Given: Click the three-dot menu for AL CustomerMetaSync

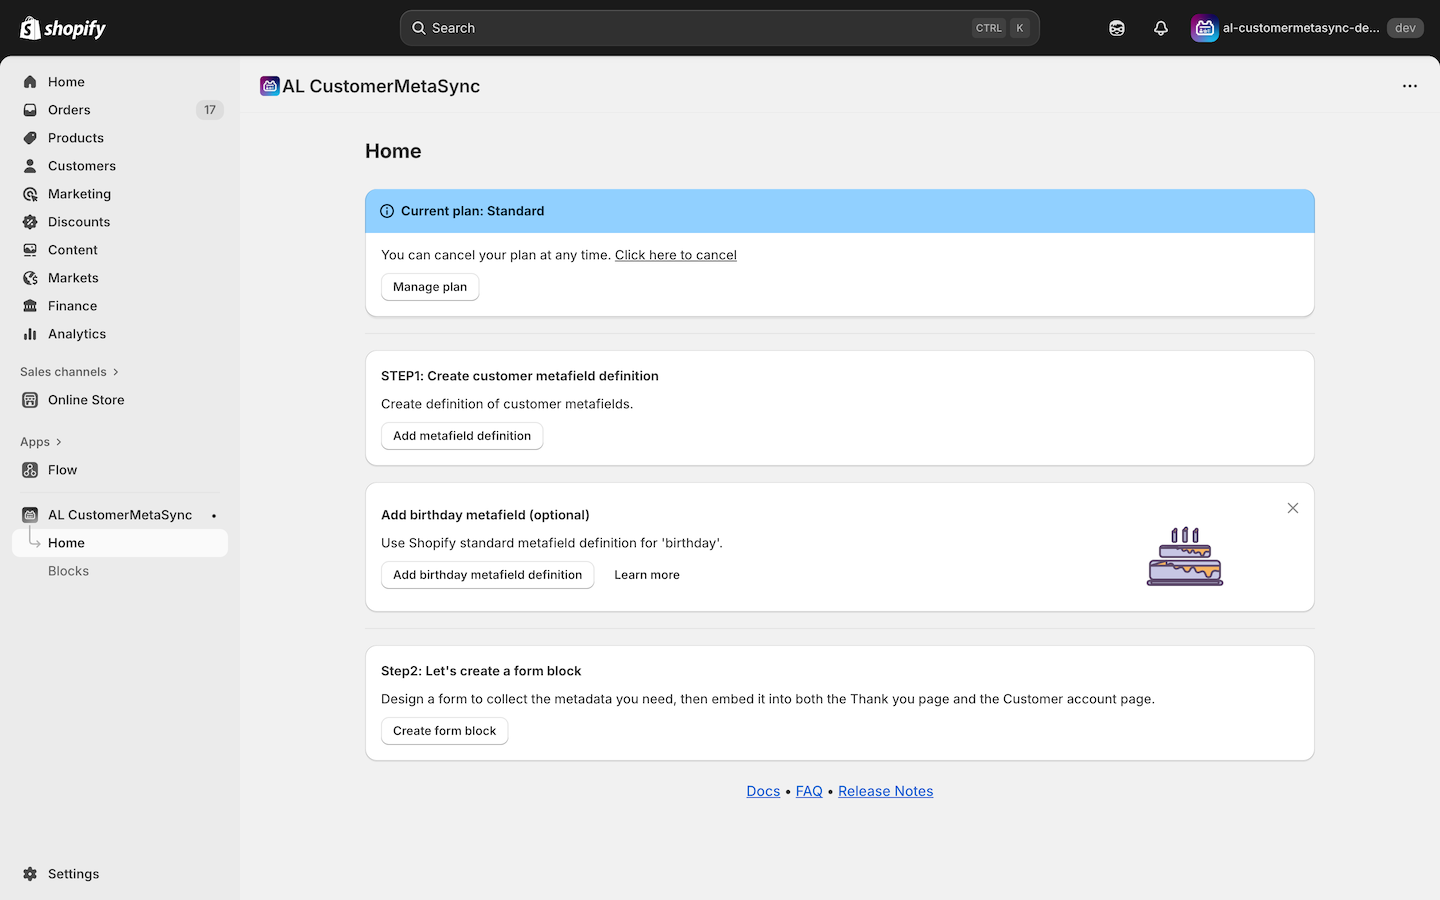Looking at the screenshot, I should (x=1409, y=86).
